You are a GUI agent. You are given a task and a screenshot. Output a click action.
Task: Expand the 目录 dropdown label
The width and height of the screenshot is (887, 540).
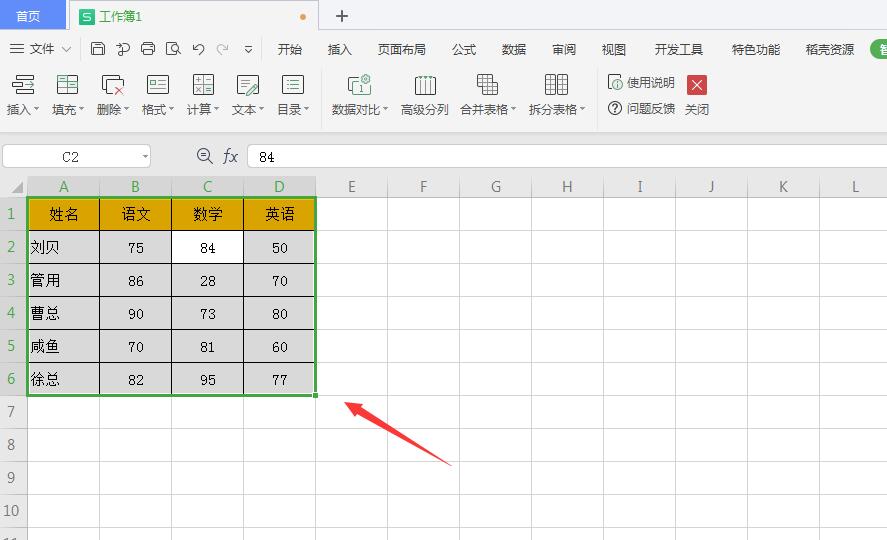[293, 109]
